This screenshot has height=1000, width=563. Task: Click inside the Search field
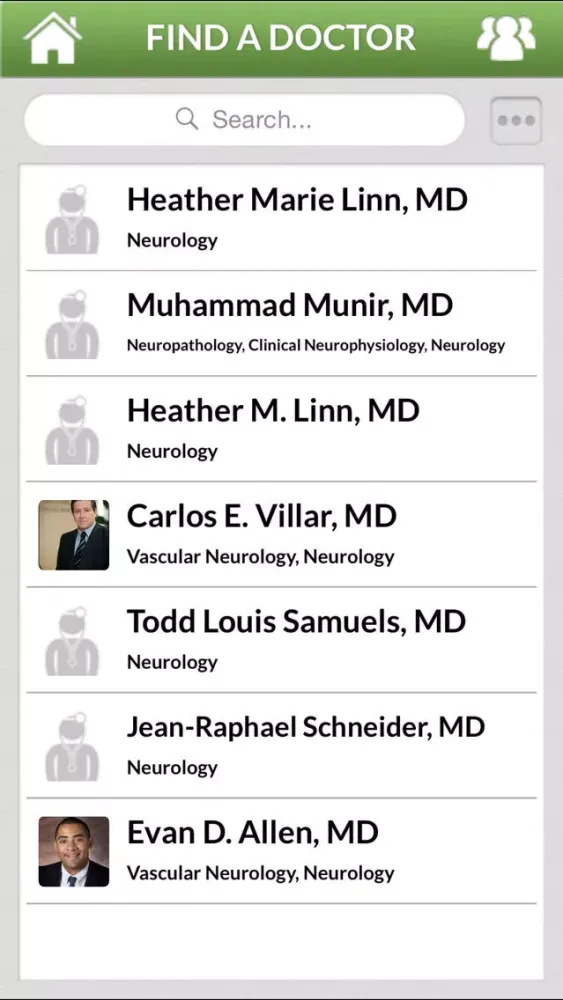pyautogui.click(x=245, y=120)
